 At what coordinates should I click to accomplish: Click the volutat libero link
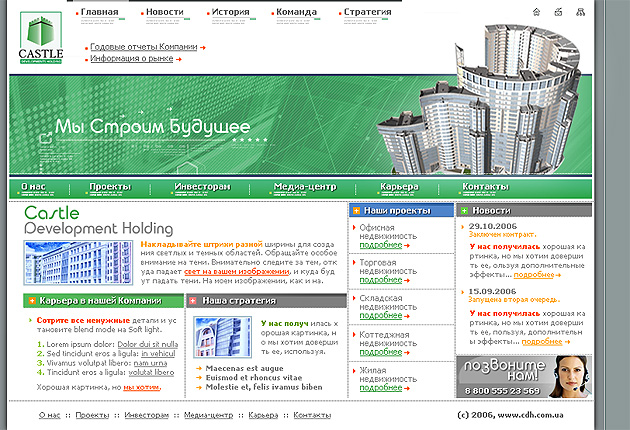pyautogui.click(x=151, y=373)
